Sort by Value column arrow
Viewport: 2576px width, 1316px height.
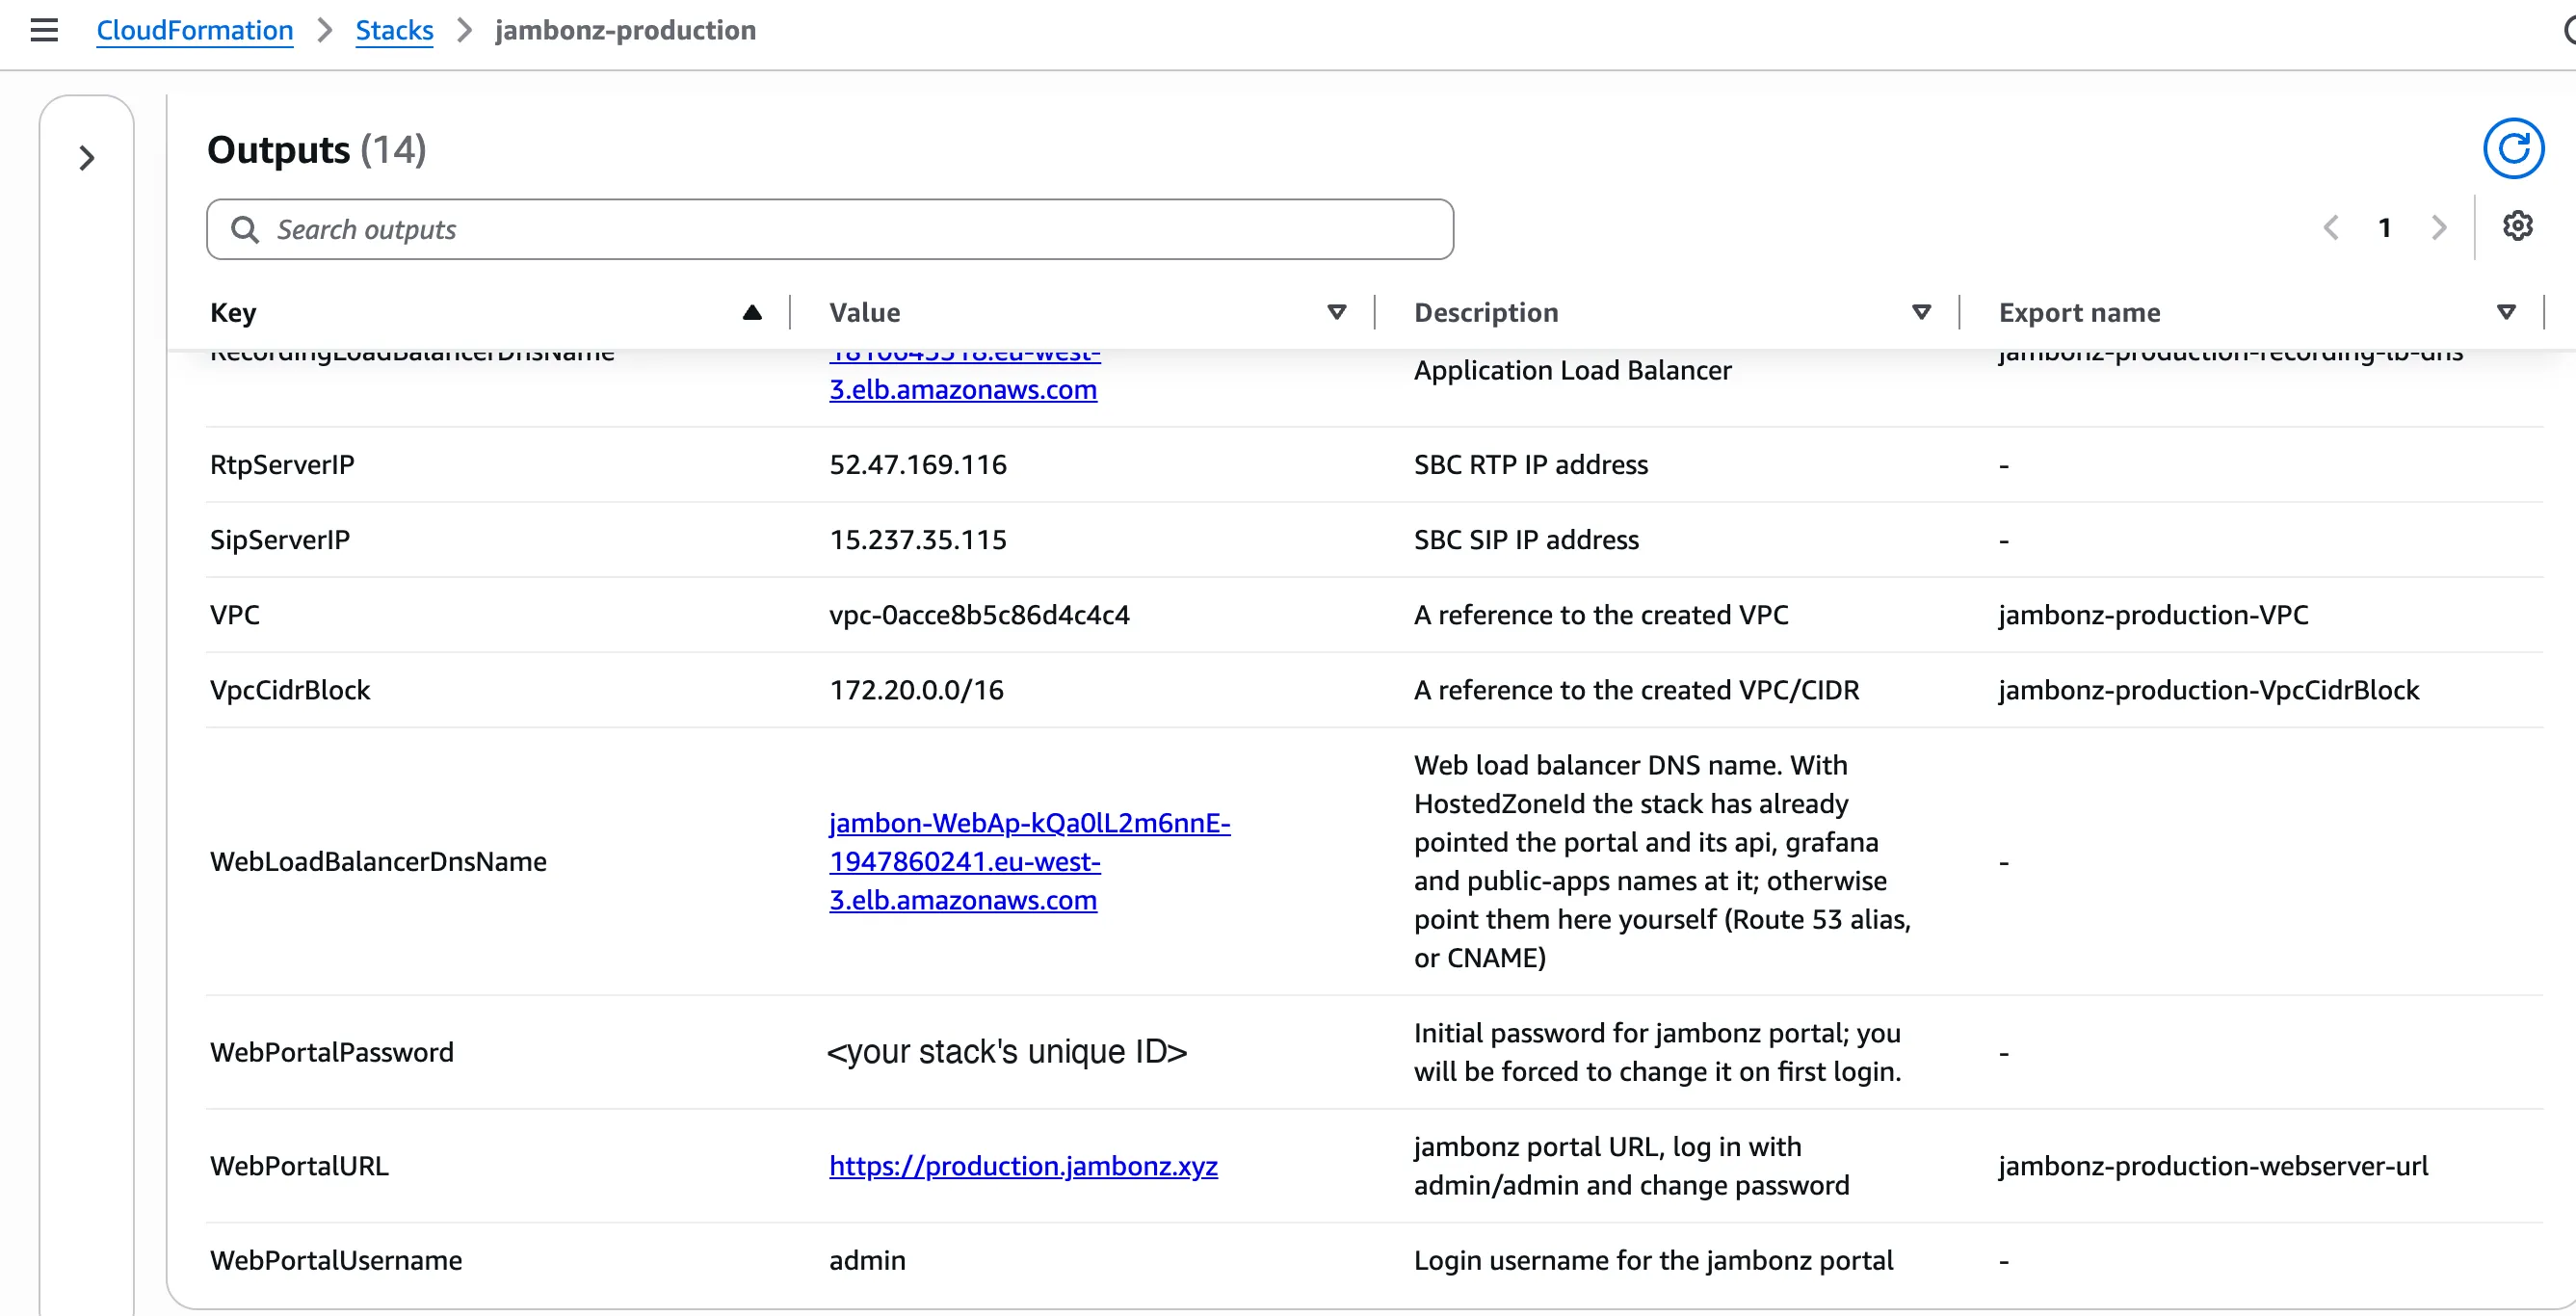(x=1336, y=313)
